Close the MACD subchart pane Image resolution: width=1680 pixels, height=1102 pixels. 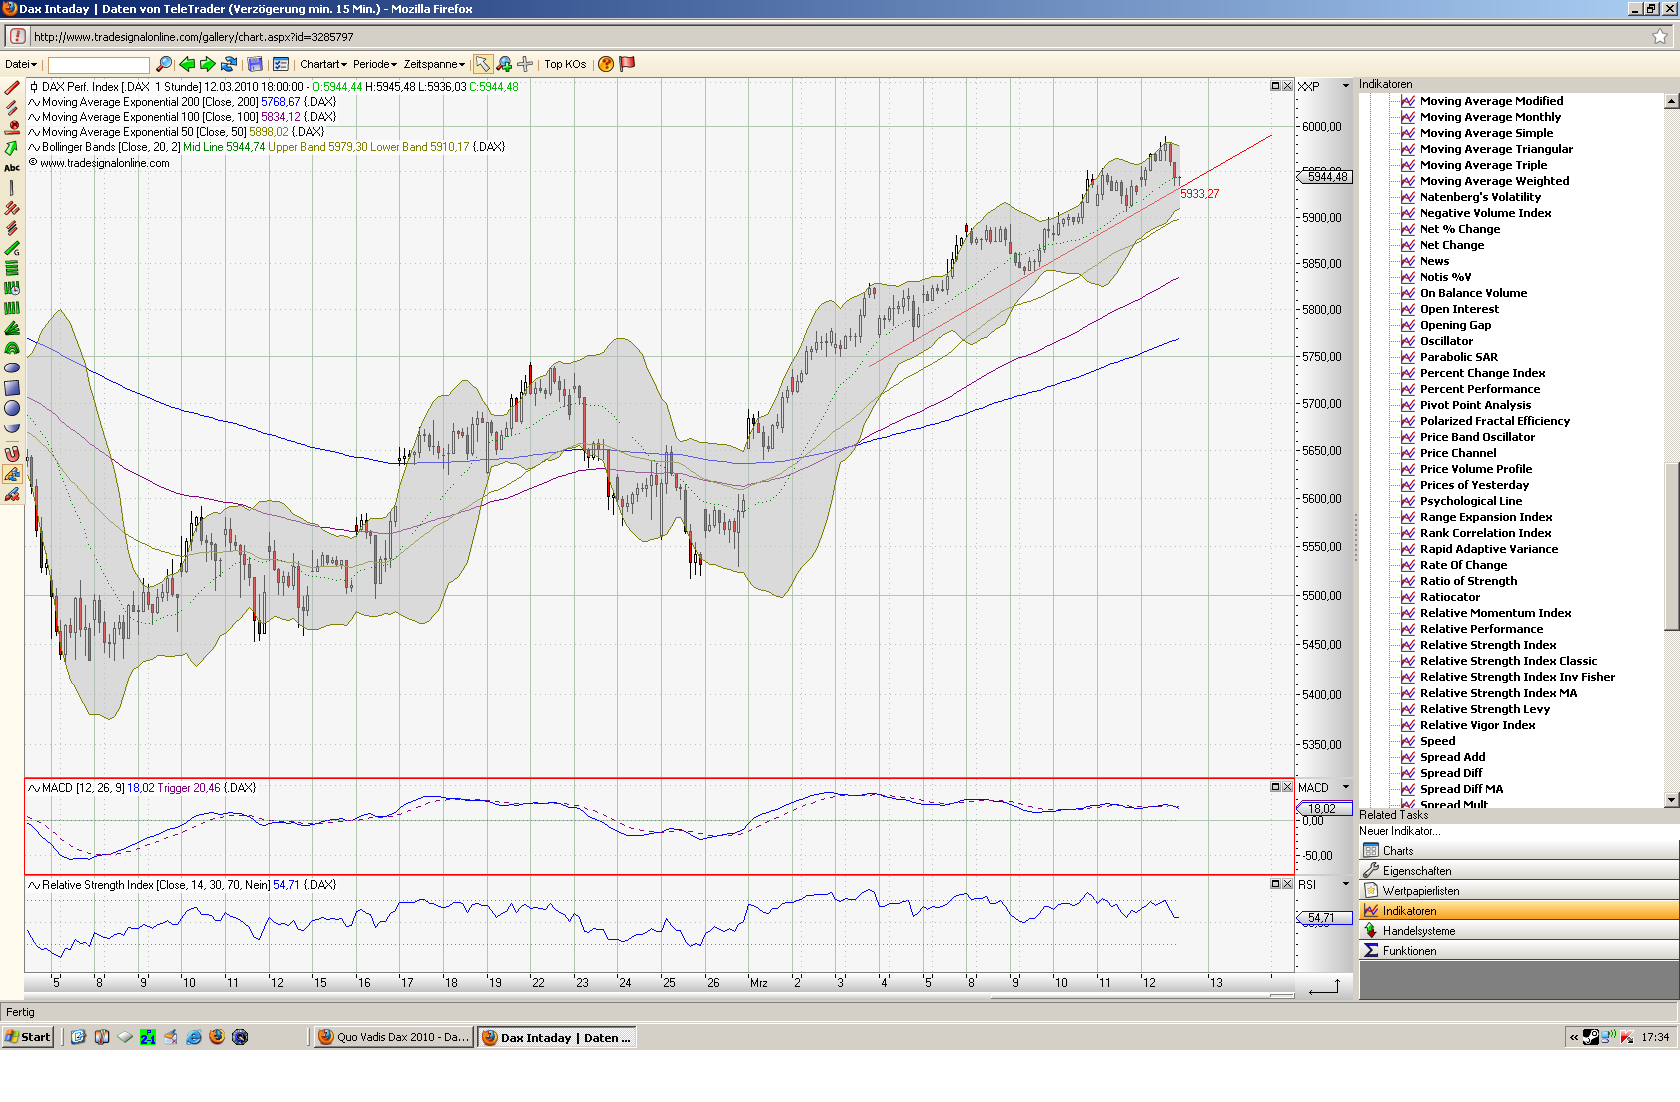click(1288, 787)
